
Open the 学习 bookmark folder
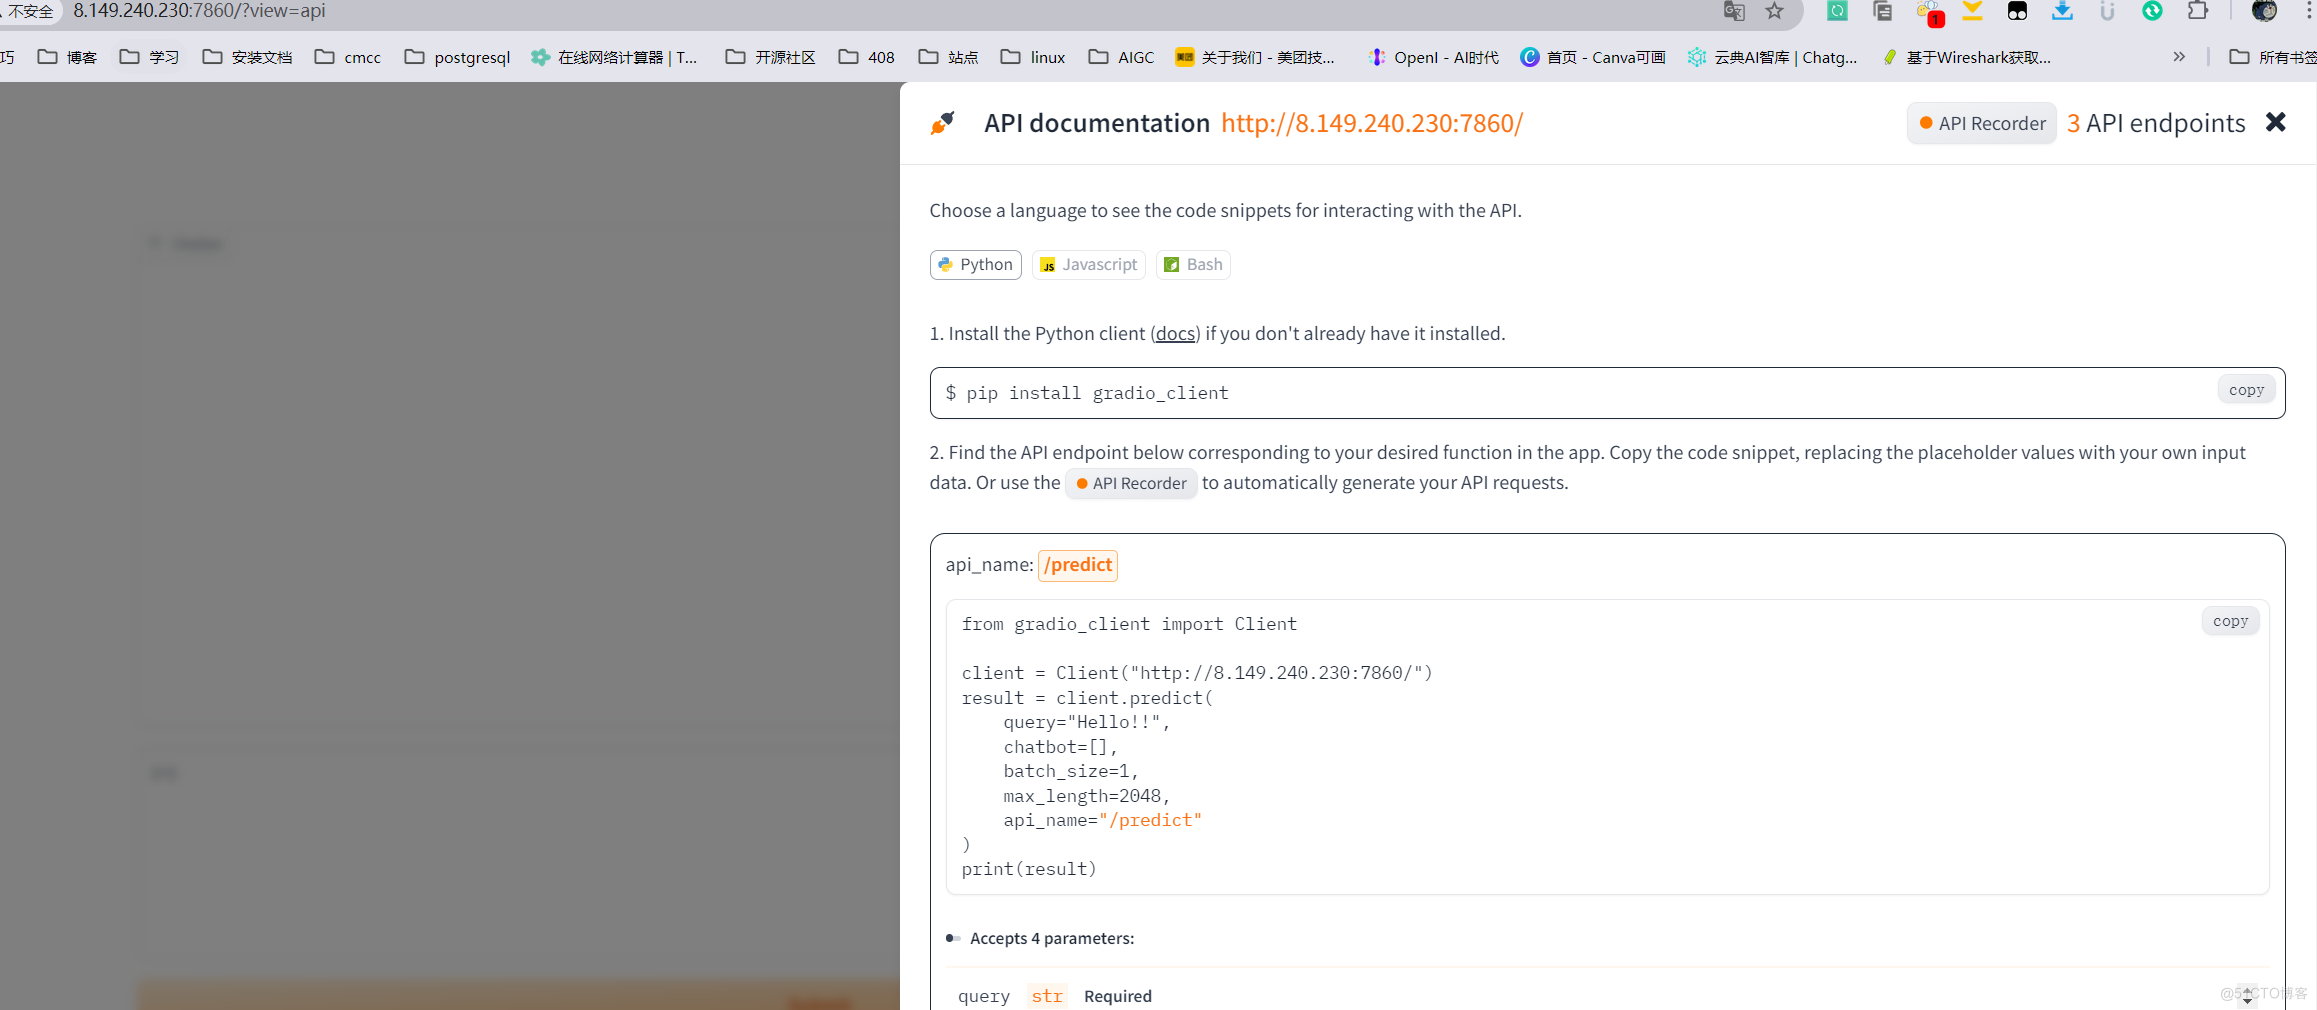click(x=150, y=57)
